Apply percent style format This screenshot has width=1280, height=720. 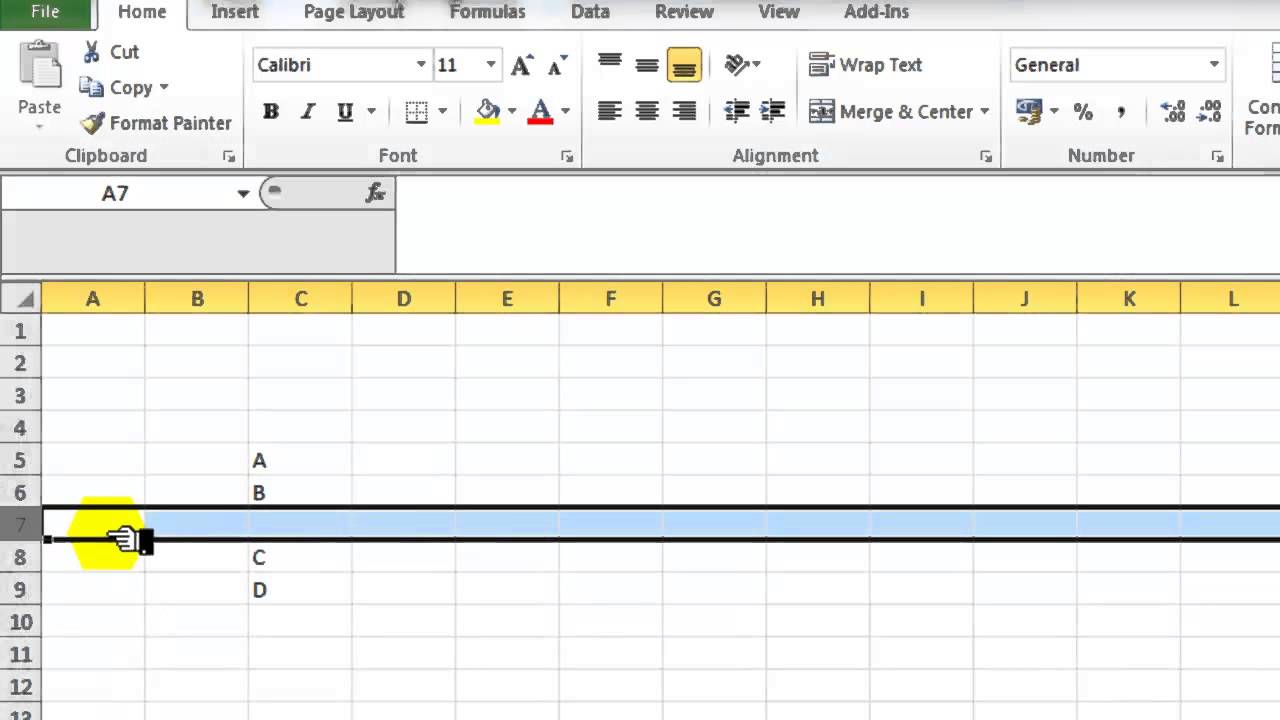(x=1083, y=112)
